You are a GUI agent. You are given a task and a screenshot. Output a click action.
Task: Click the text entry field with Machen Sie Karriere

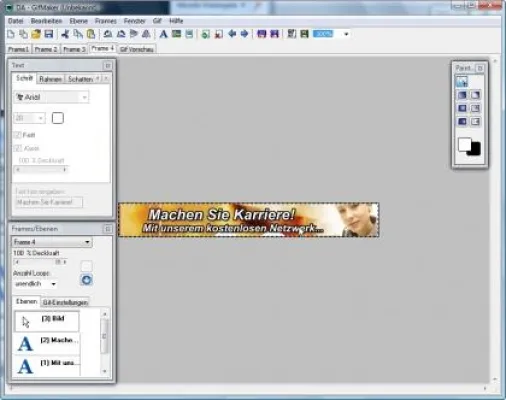coord(49,202)
